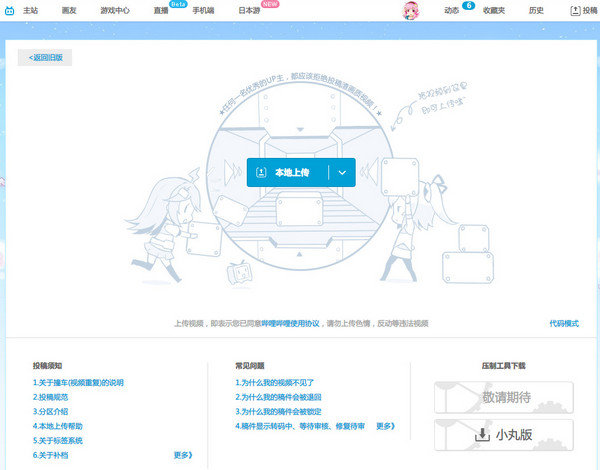Open the 直播 Beta menu item
The width and height of the screenshot is (600, 470).
coord(160,10)
